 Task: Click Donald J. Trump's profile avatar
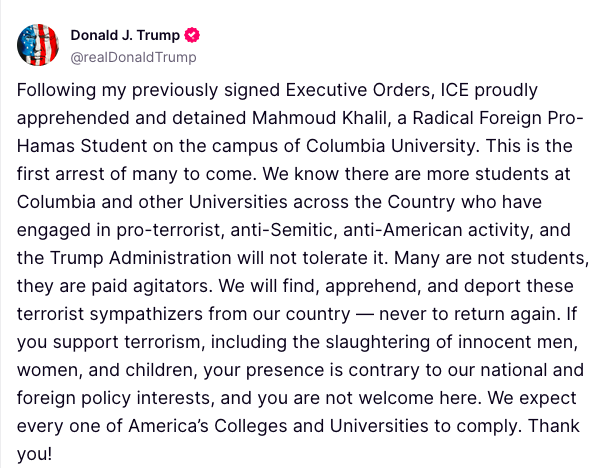pos(38,43)
